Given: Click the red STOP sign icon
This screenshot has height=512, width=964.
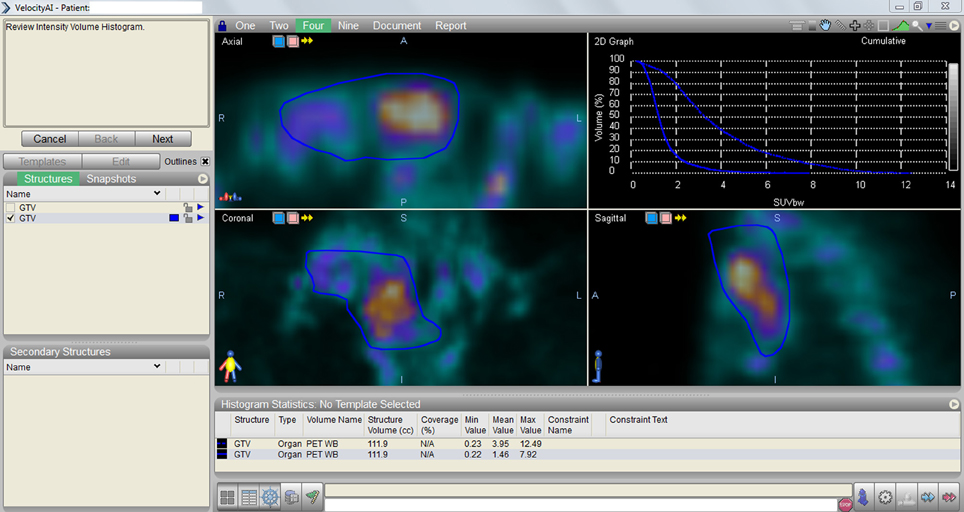Looking at the screenshot, I should [846, 504].
